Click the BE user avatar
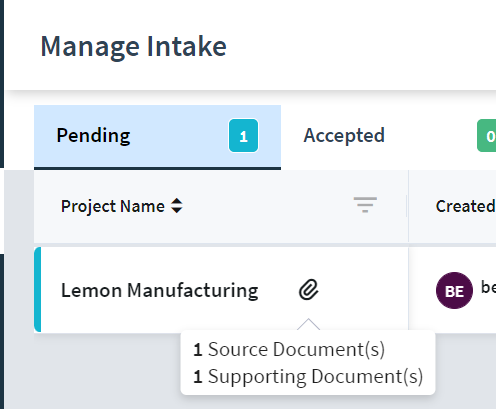This screenshot has height=409, width=496. (454, 290)
